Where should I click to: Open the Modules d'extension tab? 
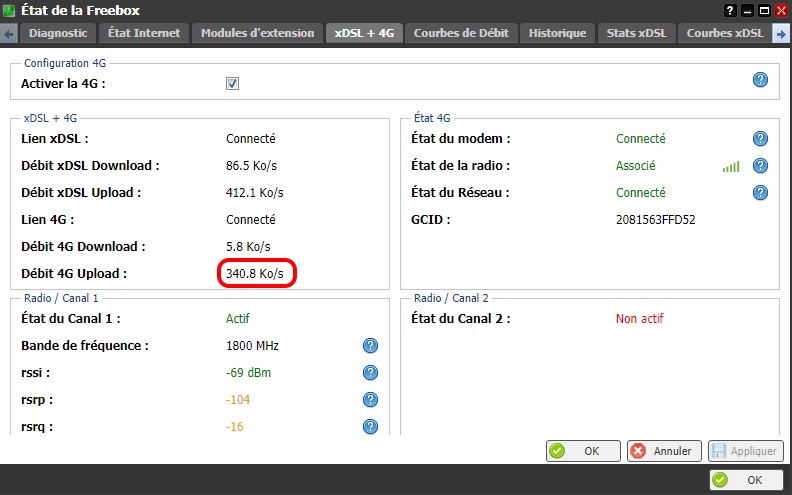[x=258, y=33]
